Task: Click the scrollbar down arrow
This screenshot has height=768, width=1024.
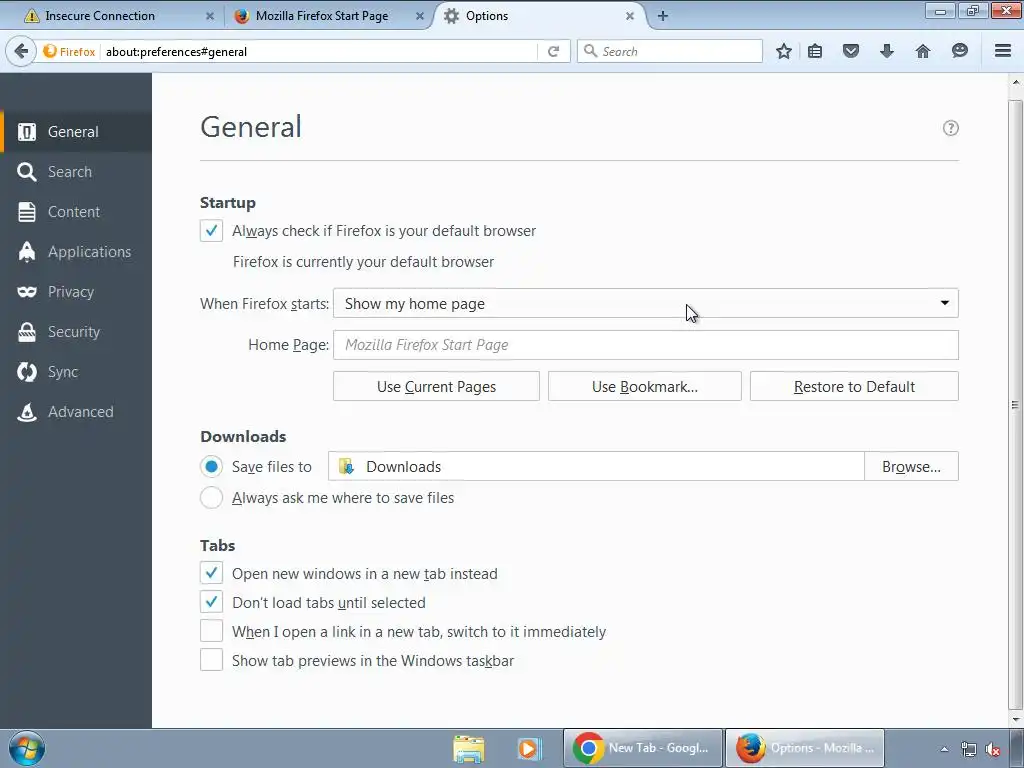Action: point(1015,720)
